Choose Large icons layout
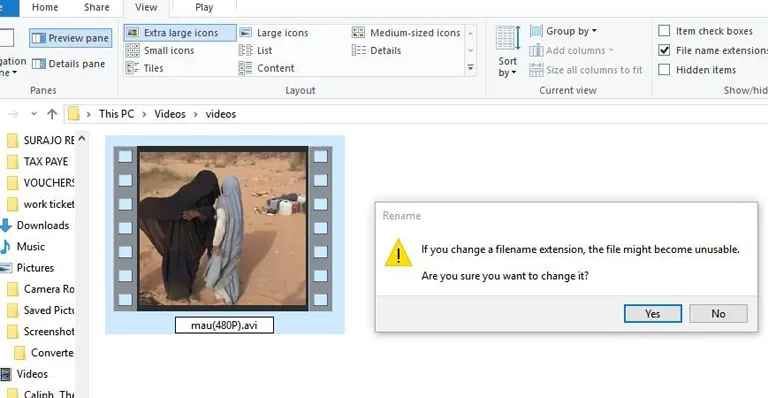 274,33
